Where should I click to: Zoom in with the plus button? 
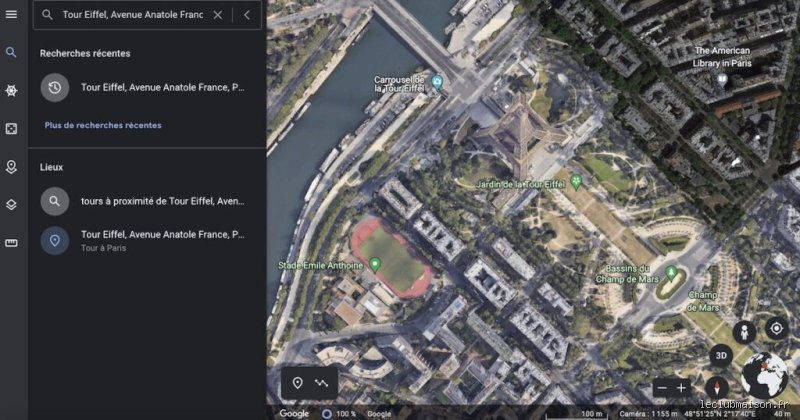coord(682,388)
